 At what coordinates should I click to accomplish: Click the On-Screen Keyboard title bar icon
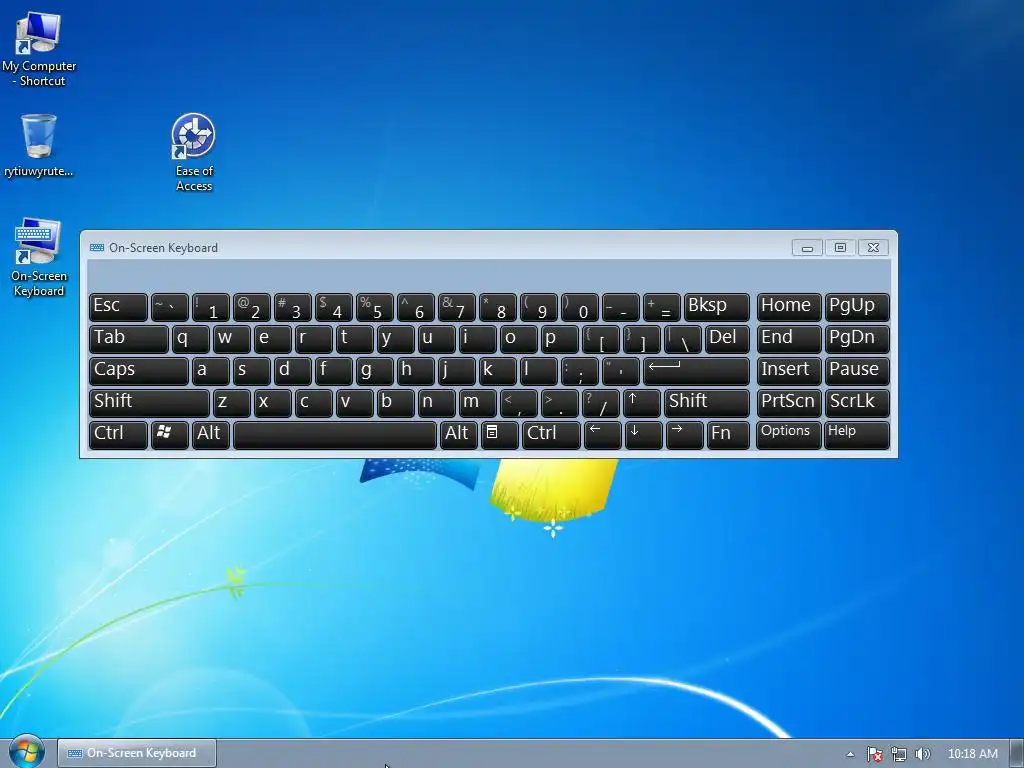pos(97,248)
